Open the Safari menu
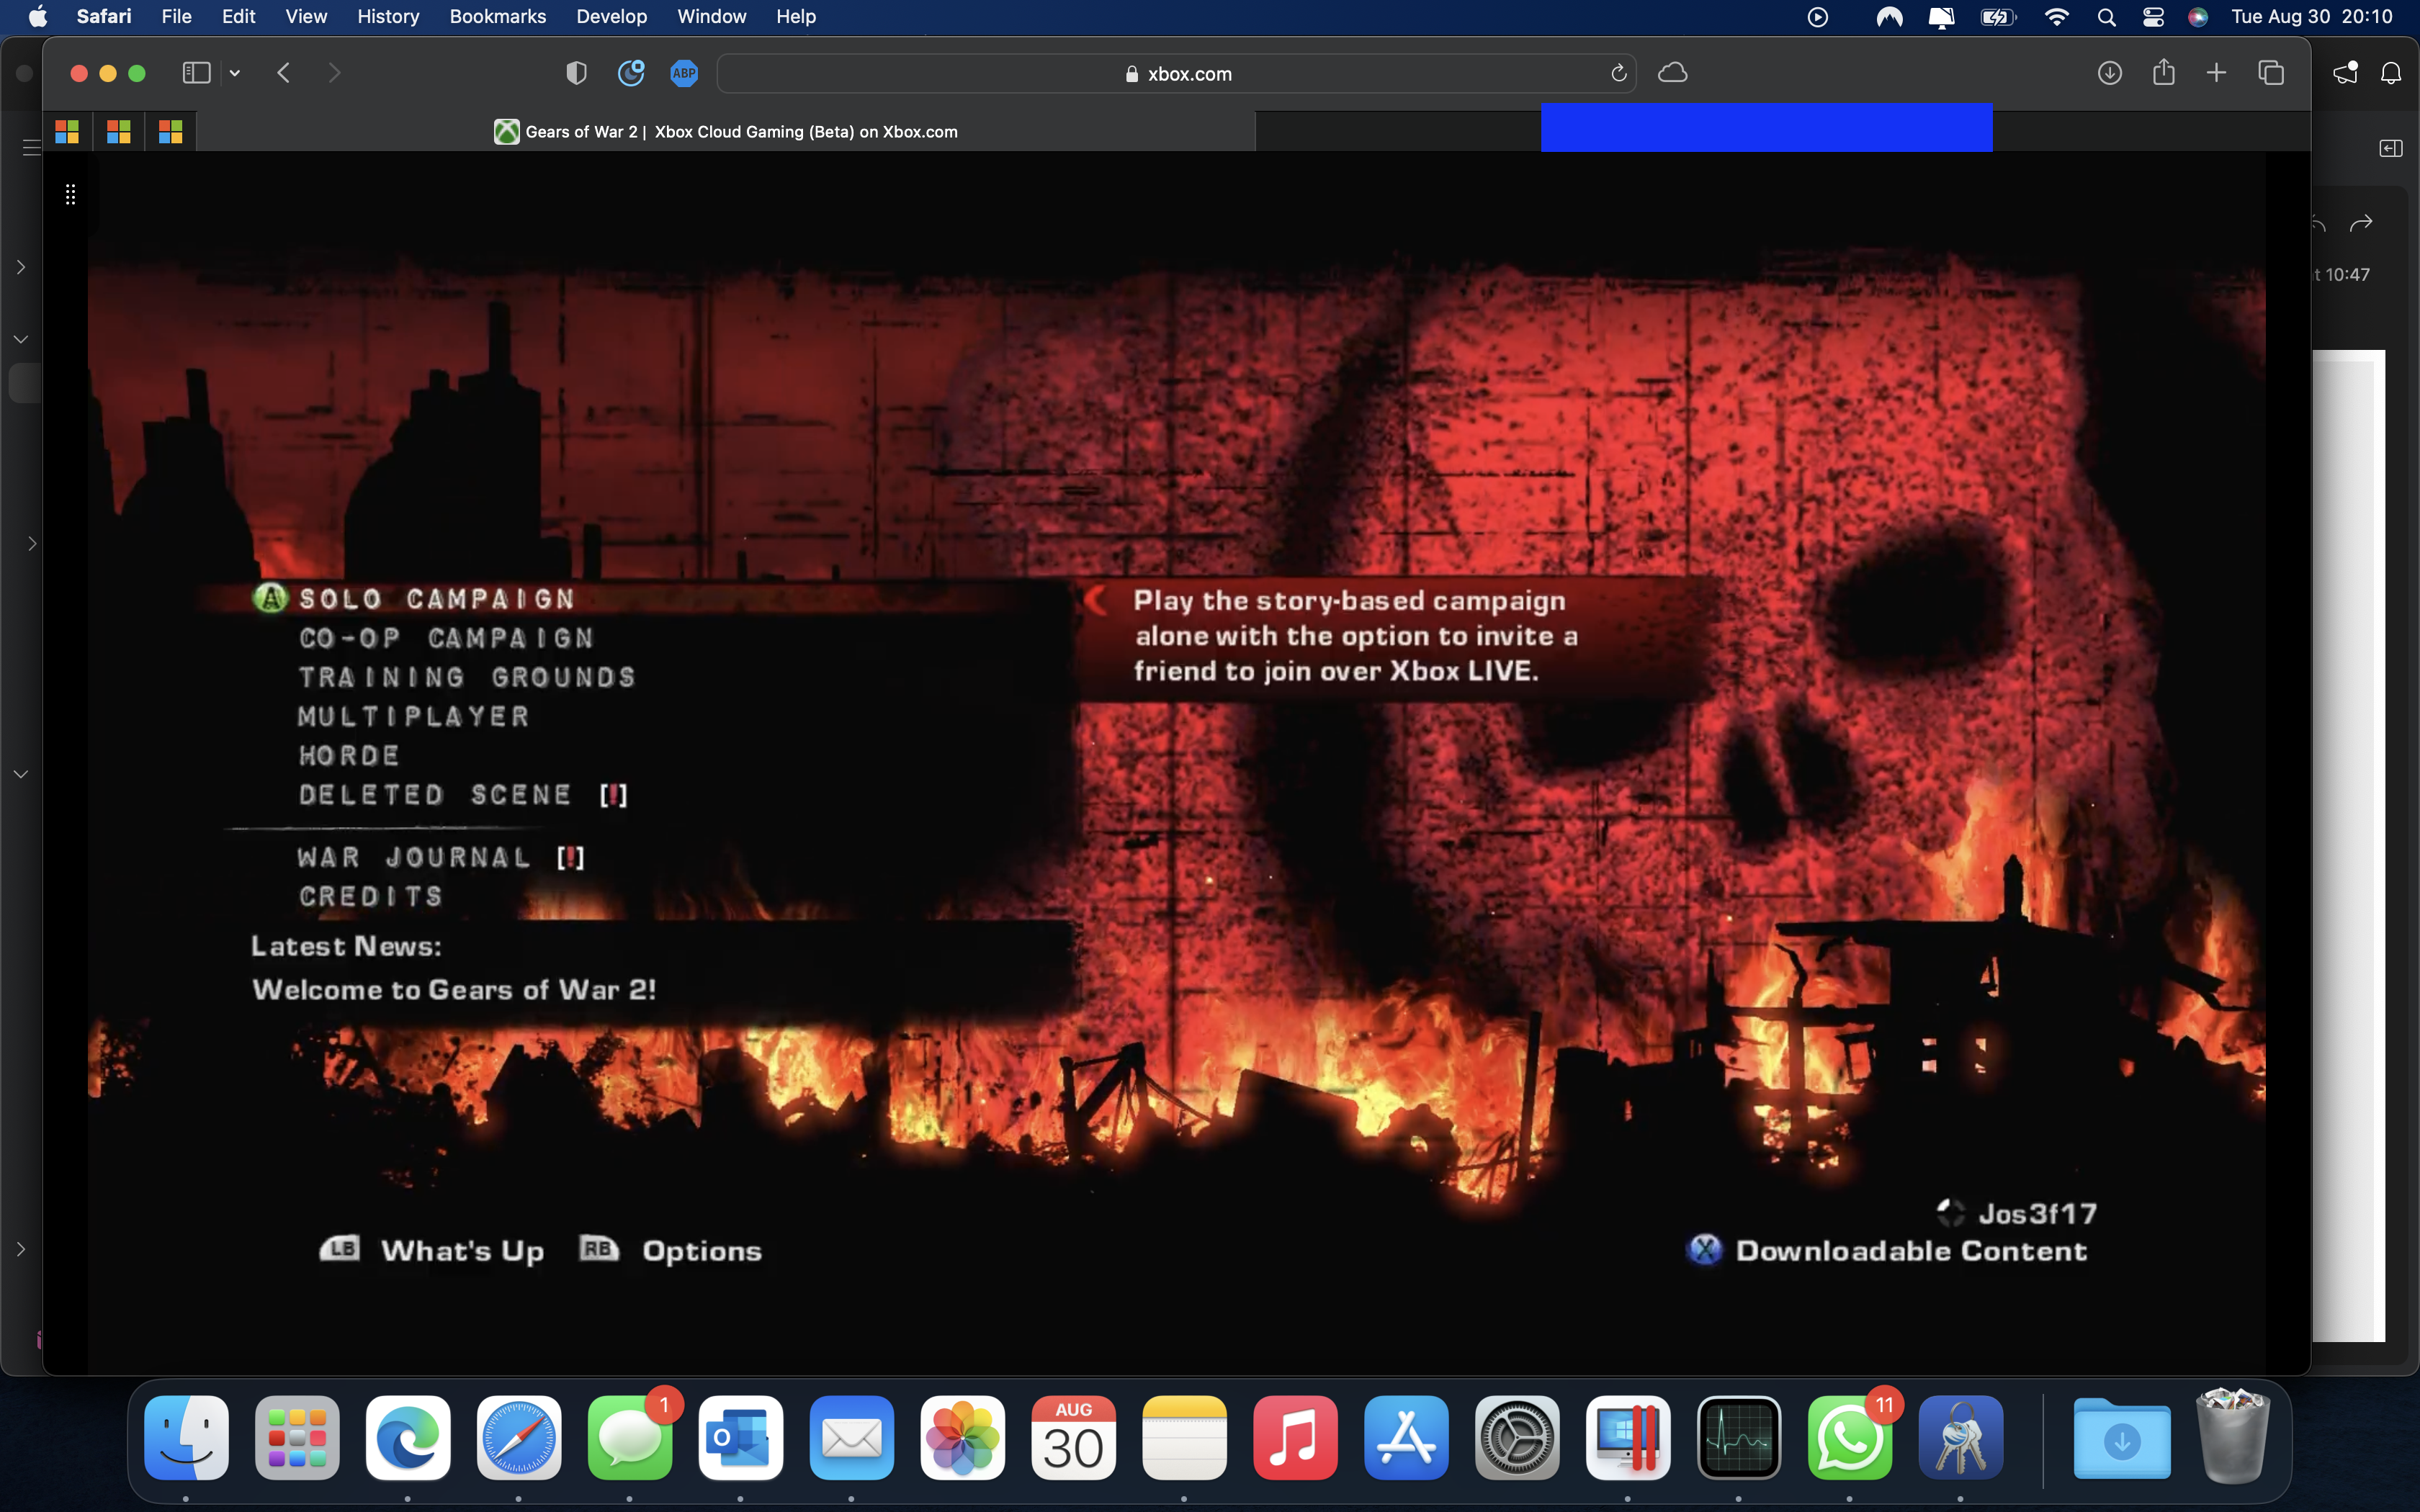Screen dimensions: 2420x1512 click(104, 16)
